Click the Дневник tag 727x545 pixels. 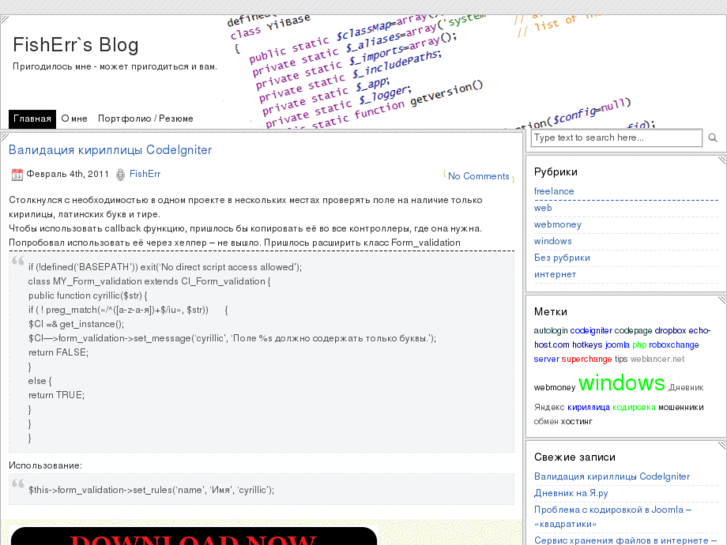coord(686,388)
